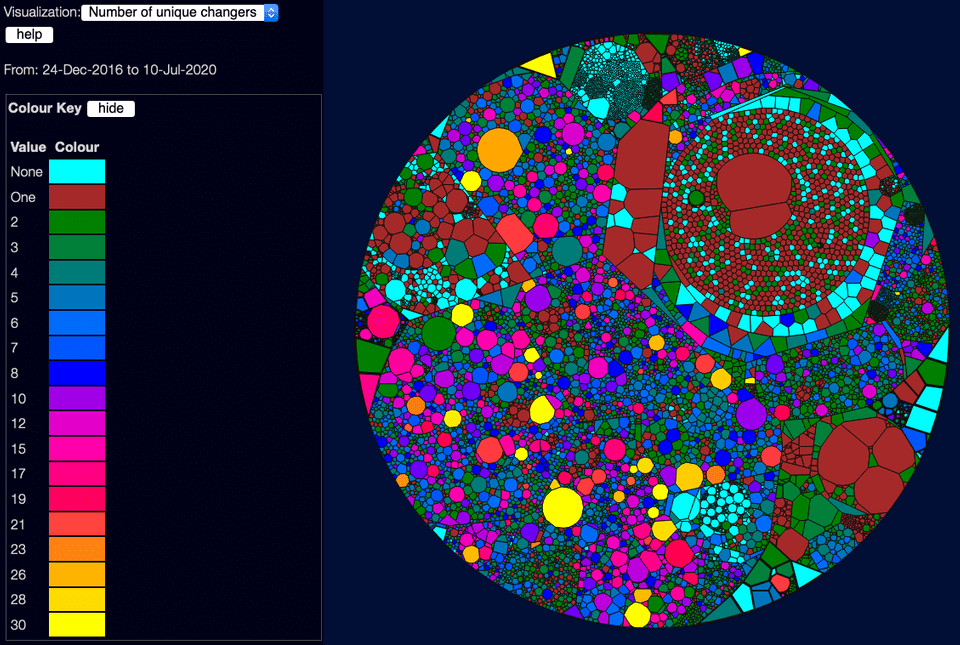
Task: Select the cyan 'None' colour swatch
Action: pyautogui.click(x=77, y=171)
